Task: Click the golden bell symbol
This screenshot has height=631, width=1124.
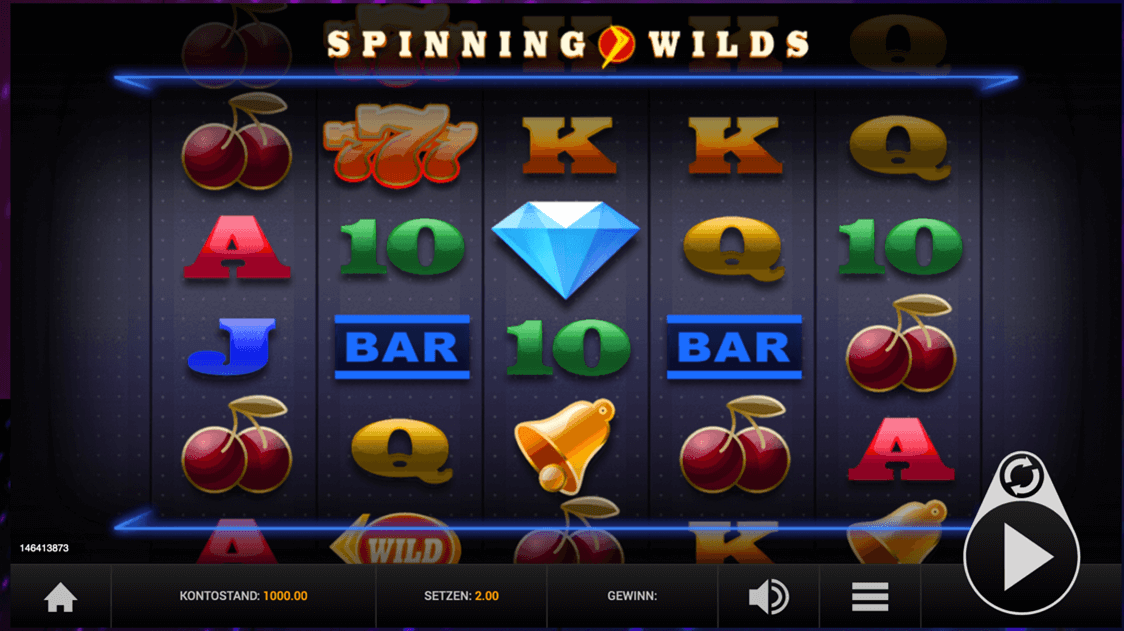Action: (566, 446)
